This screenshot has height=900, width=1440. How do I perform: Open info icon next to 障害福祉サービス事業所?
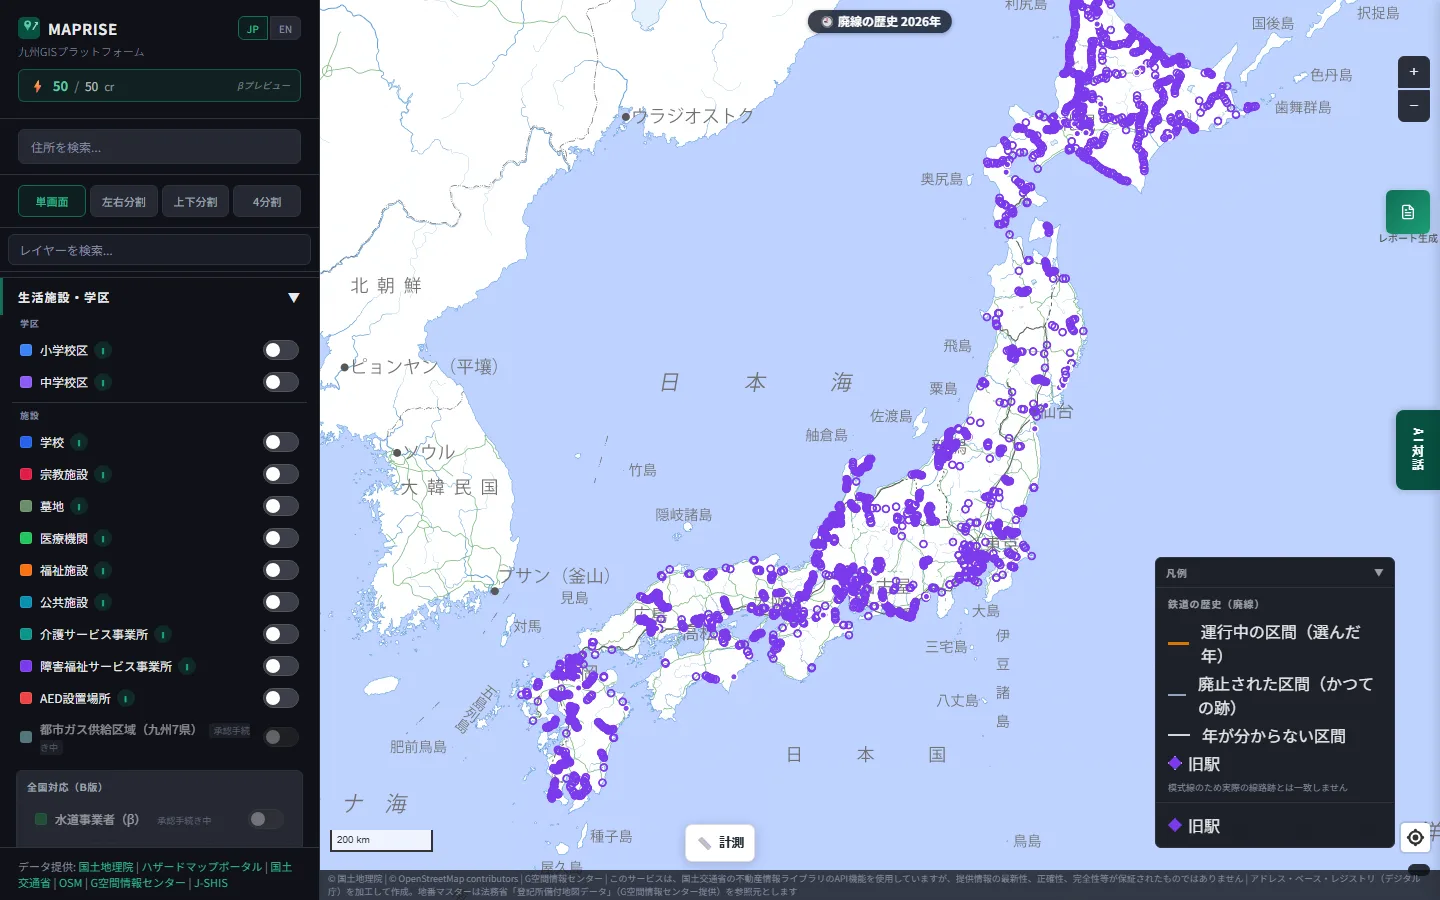click(x=187, y=667)
